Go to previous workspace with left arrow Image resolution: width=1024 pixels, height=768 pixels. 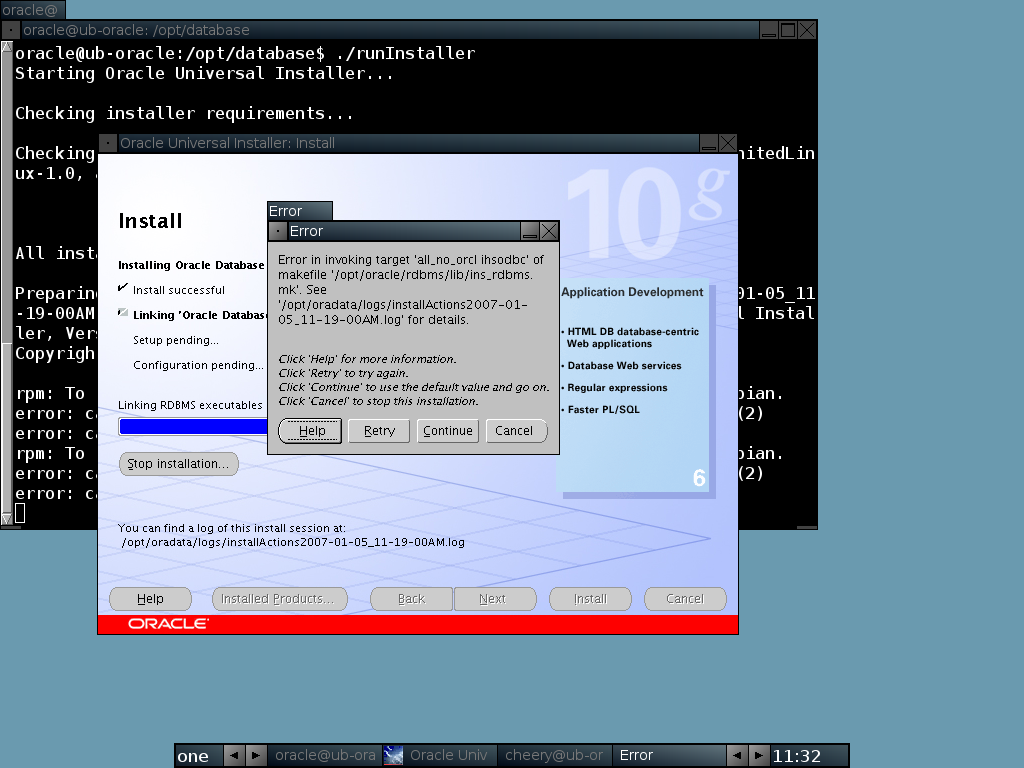[x=234, y=756]
